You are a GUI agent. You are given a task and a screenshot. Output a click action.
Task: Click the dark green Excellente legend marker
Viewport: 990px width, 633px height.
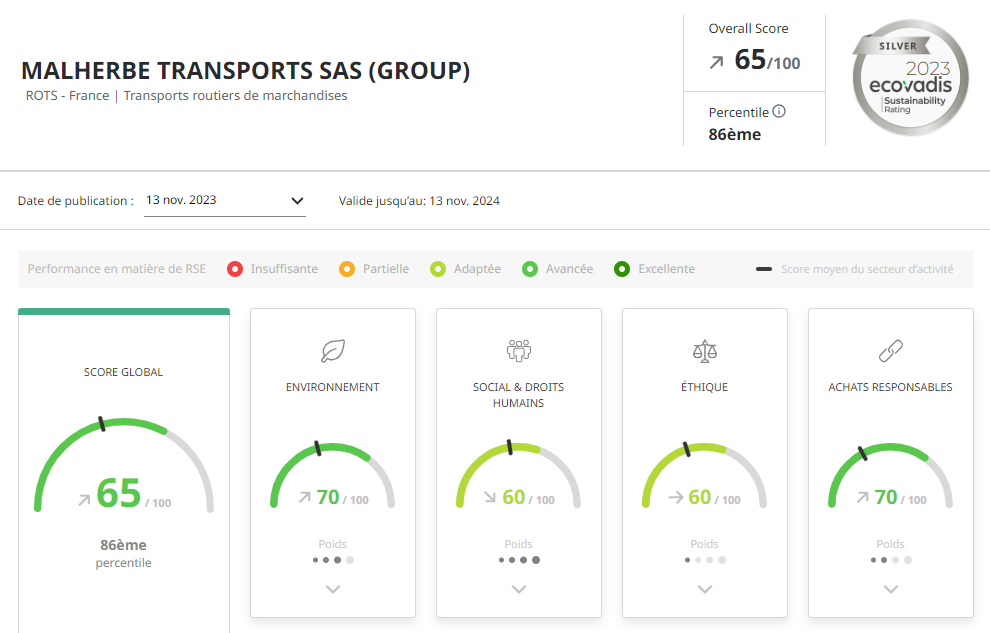point(622,269)
